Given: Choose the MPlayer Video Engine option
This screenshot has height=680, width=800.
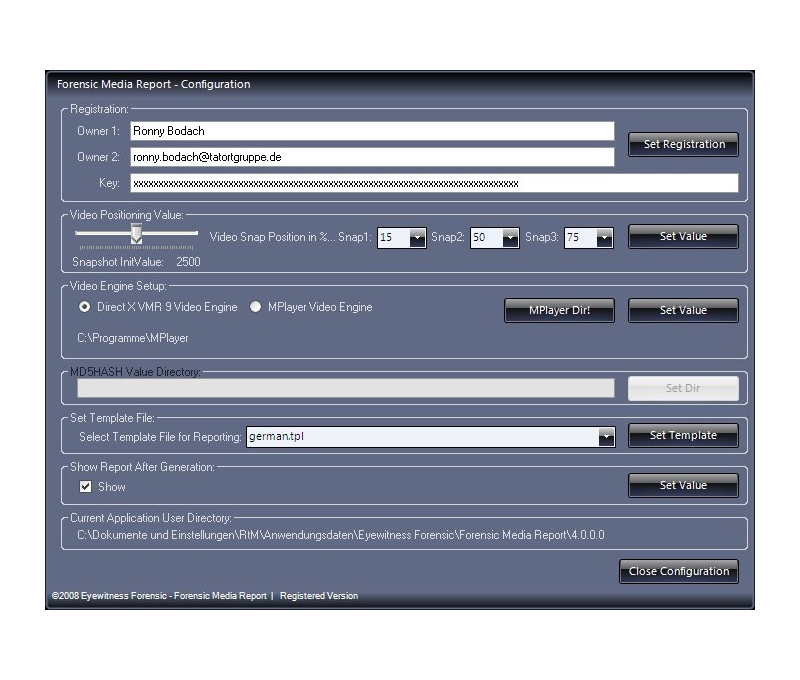Looking at the screenshot, I should (x=256, y=308).
